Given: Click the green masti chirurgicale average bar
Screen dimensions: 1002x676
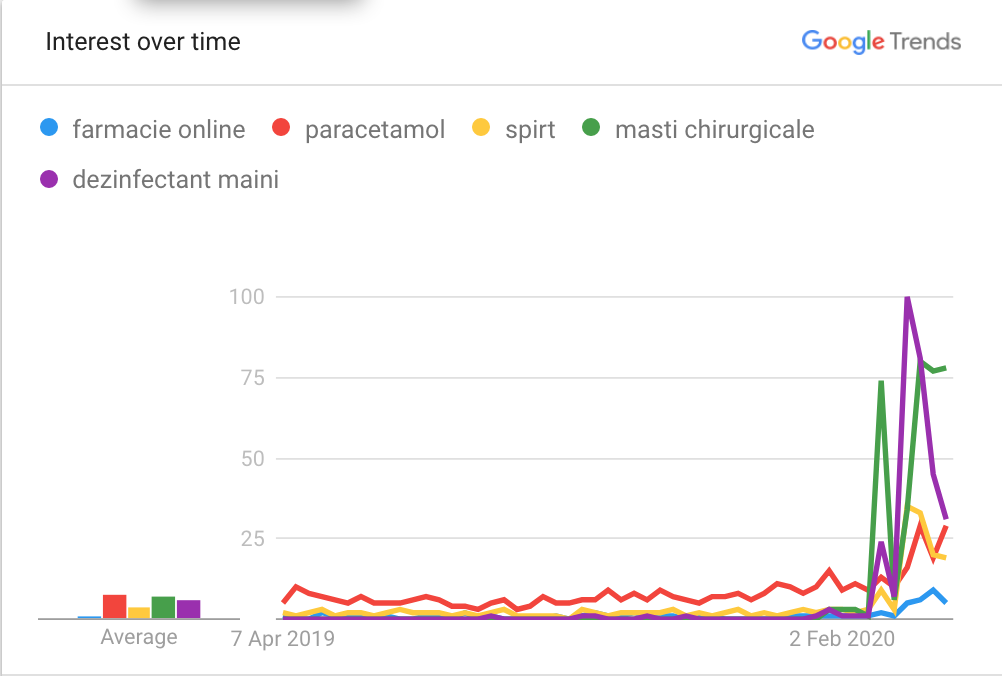Looking at the screenshot, I should [164, 607].
